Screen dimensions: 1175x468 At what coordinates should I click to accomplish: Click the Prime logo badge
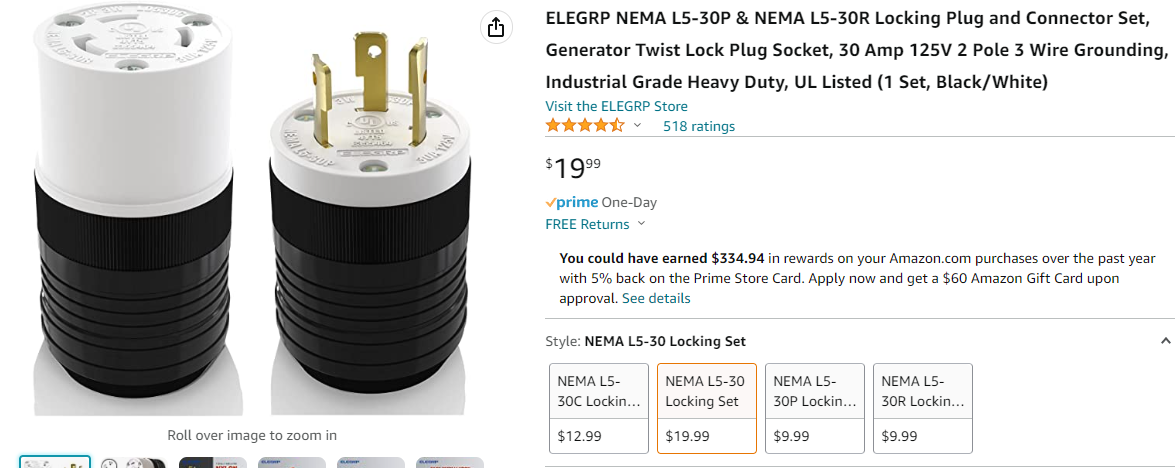(571, 202)
